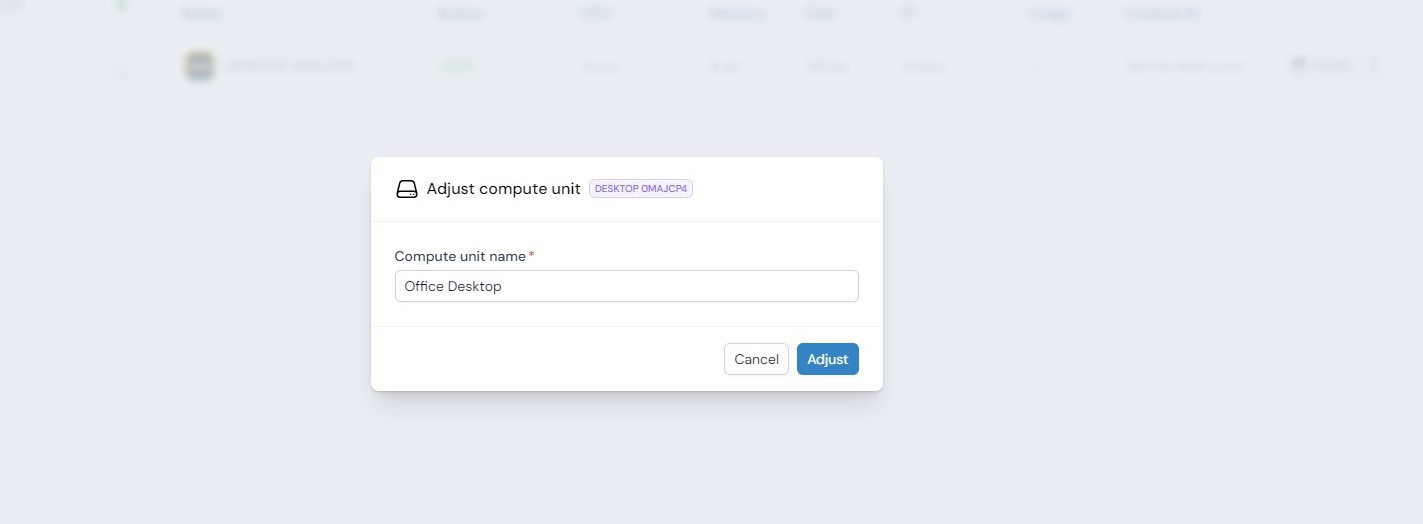Click the IP column header
Viewport: 1423px width, 524px height.
coord(907,14)
